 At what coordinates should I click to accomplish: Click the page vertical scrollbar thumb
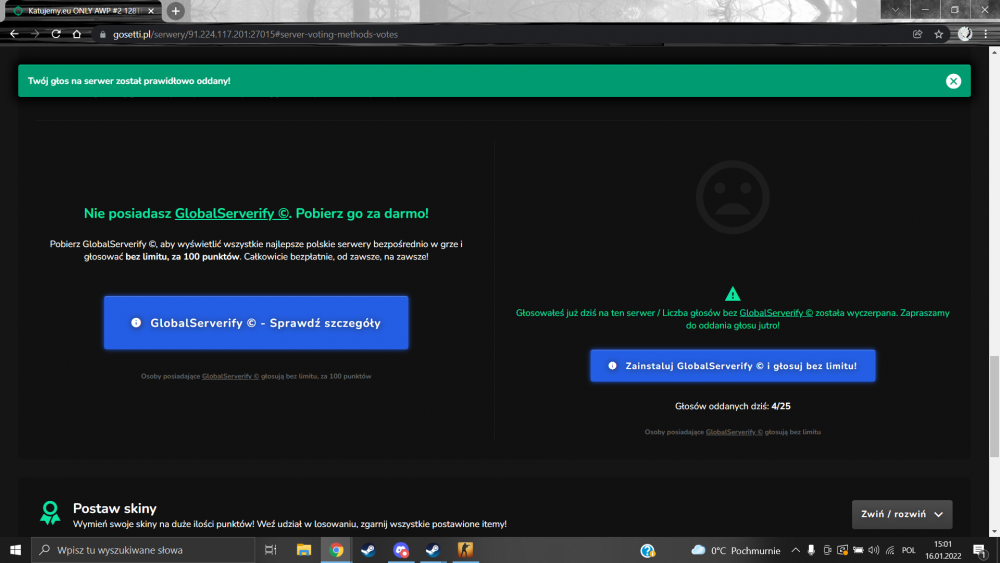click(994, 406)
